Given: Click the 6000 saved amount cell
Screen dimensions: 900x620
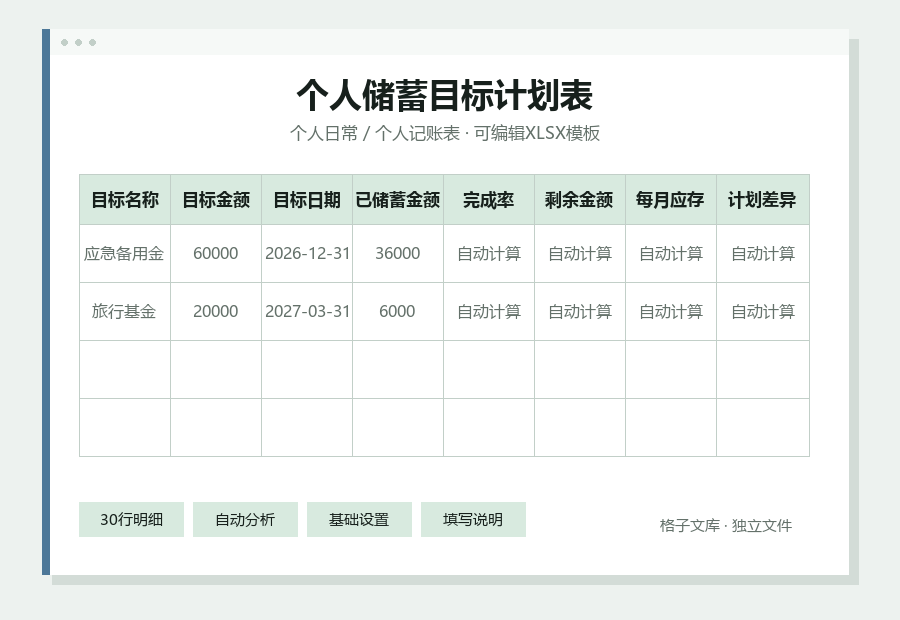Looking at the screenshot, I should pos(398,312).
